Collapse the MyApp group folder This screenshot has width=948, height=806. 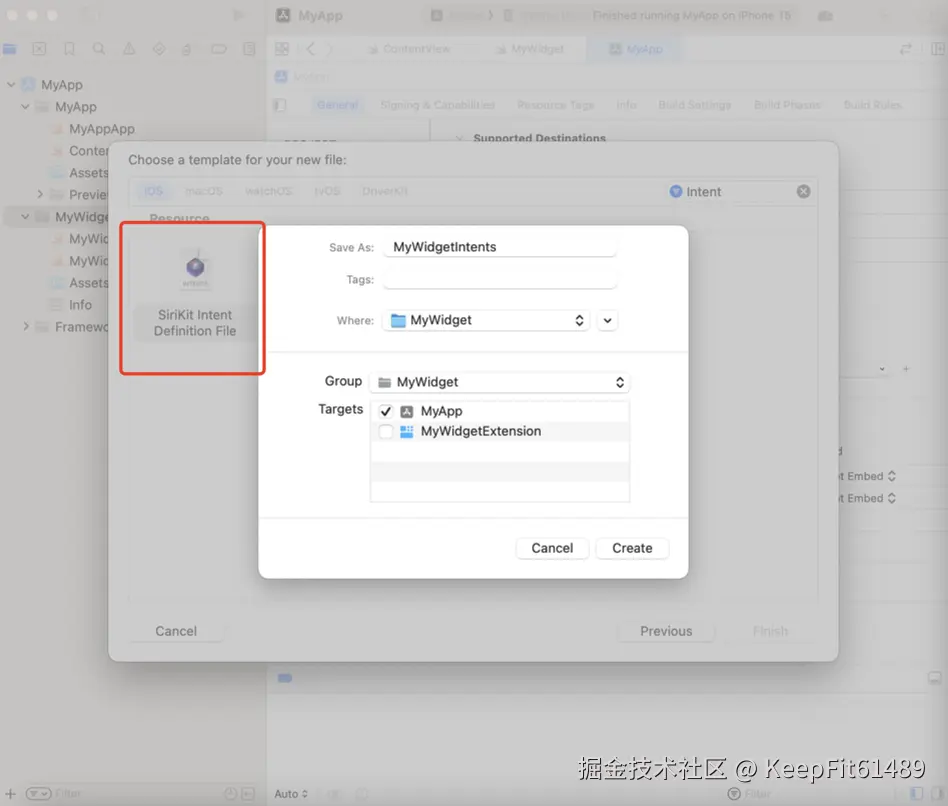pyautogui.click(x=25, y=107)
